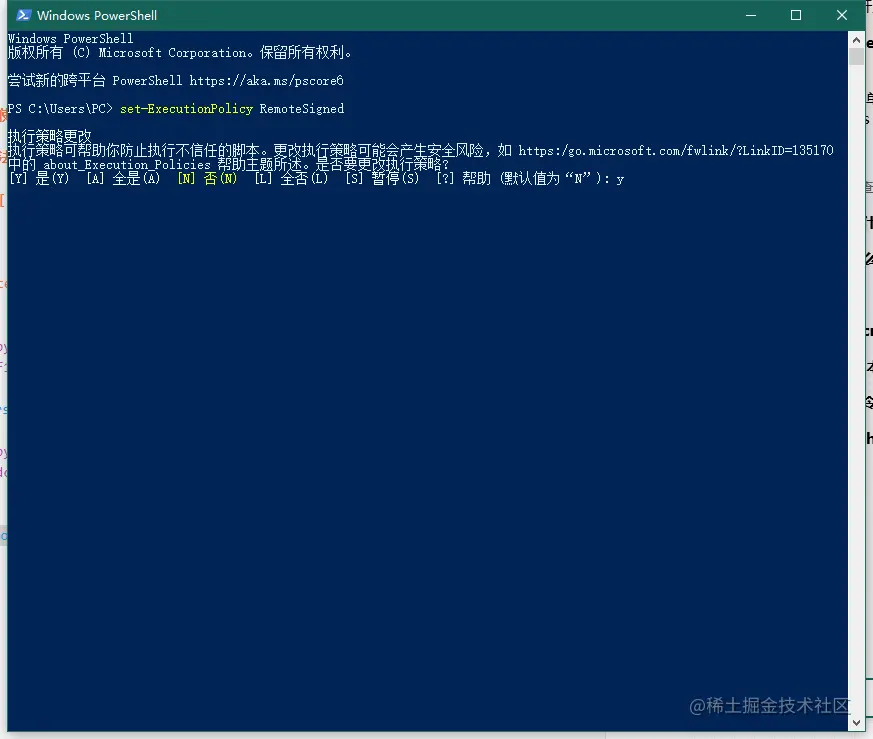Click the 'Windows PowerShell' title text
The height and width of the screenshot is (739, 873).
click(97, 16)
